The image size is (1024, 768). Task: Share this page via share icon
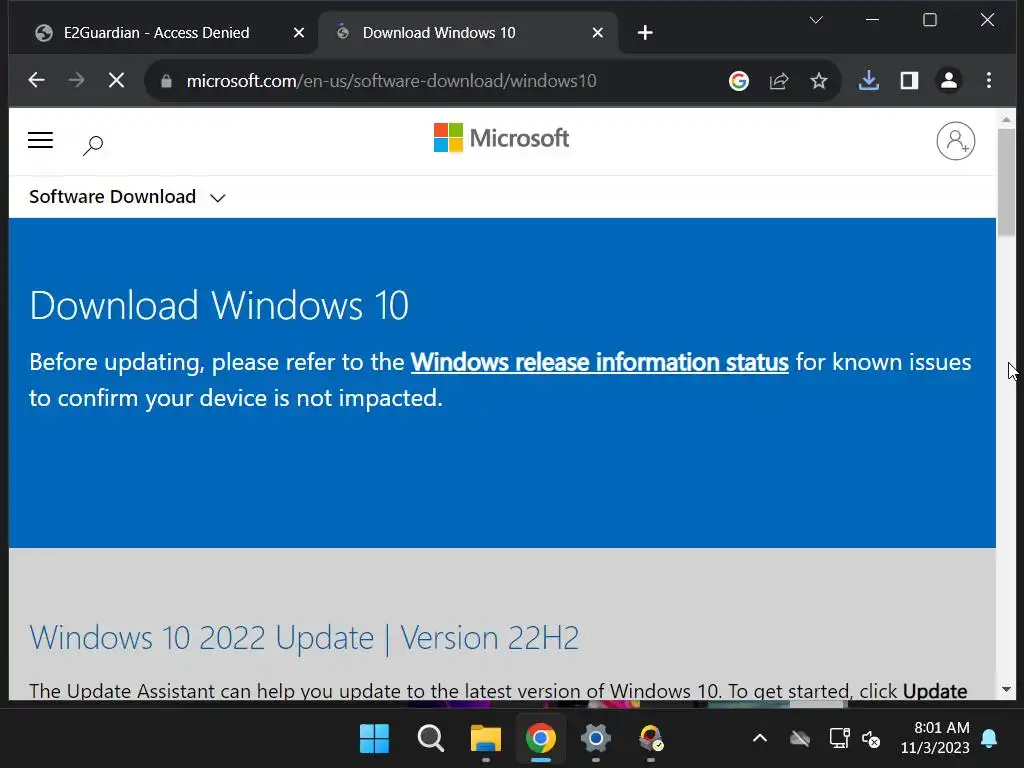coord(778,81)
